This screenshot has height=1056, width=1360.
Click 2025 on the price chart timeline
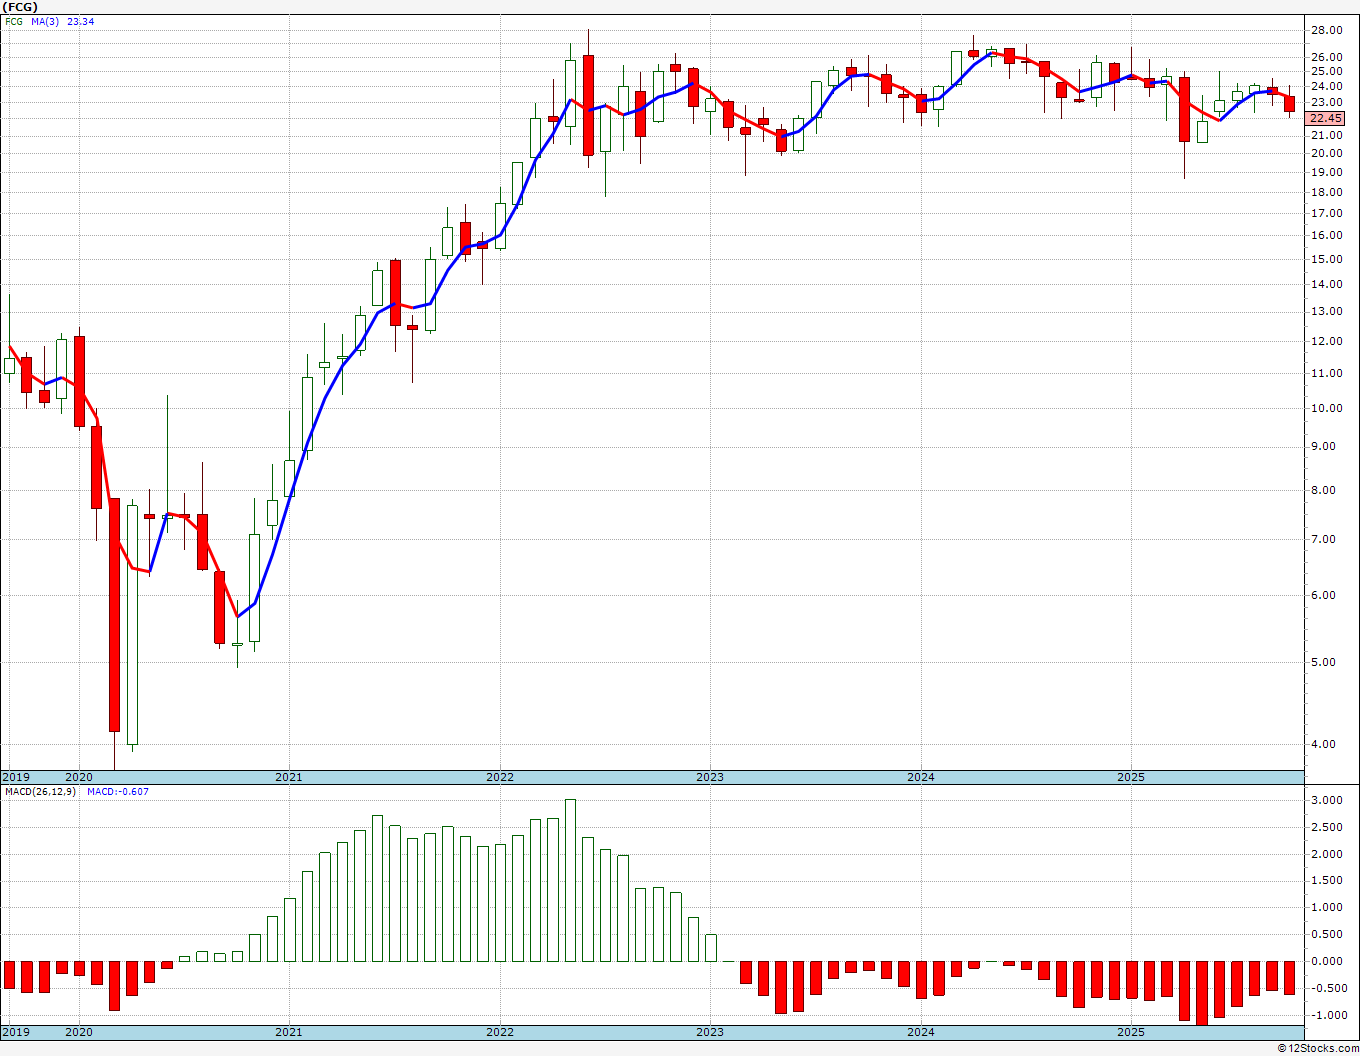tap(1131, 777)
